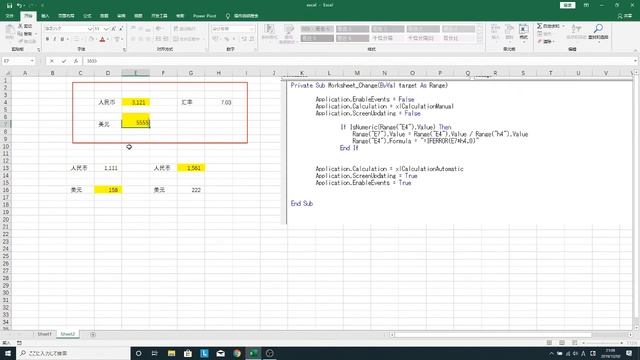The image size is (640, 360).
Task: Open Sort and Filter menu
Action: (576, 32)
